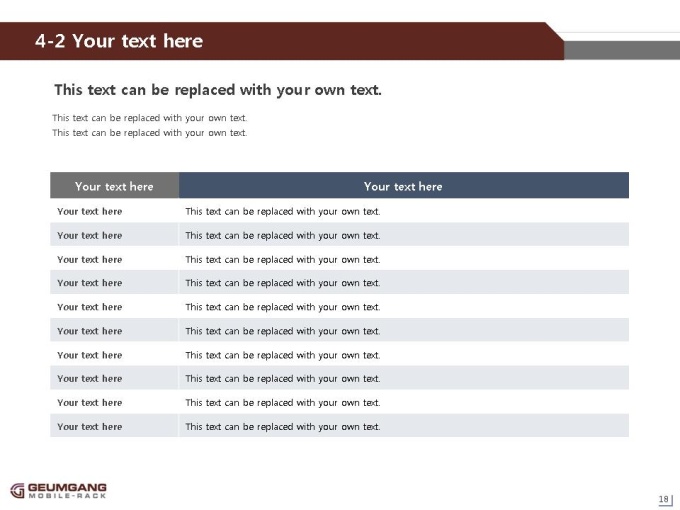680x510 pixels.
Task: Click the first row's description text
Action: pyautogui.click(x=283, y=212)
